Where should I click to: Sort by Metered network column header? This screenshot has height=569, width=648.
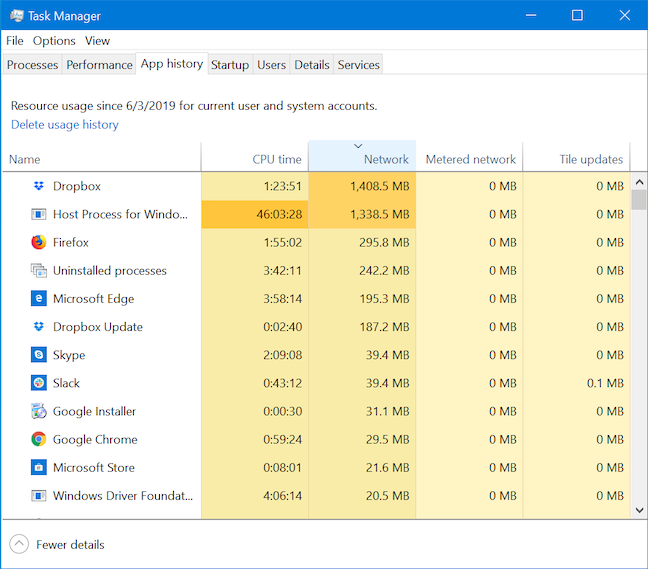469,157
